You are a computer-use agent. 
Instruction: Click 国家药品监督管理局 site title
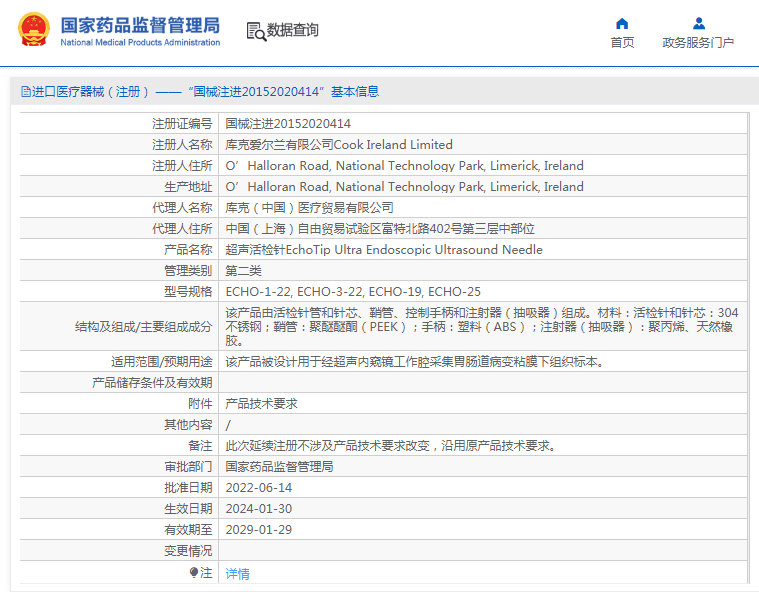(140, 25)
